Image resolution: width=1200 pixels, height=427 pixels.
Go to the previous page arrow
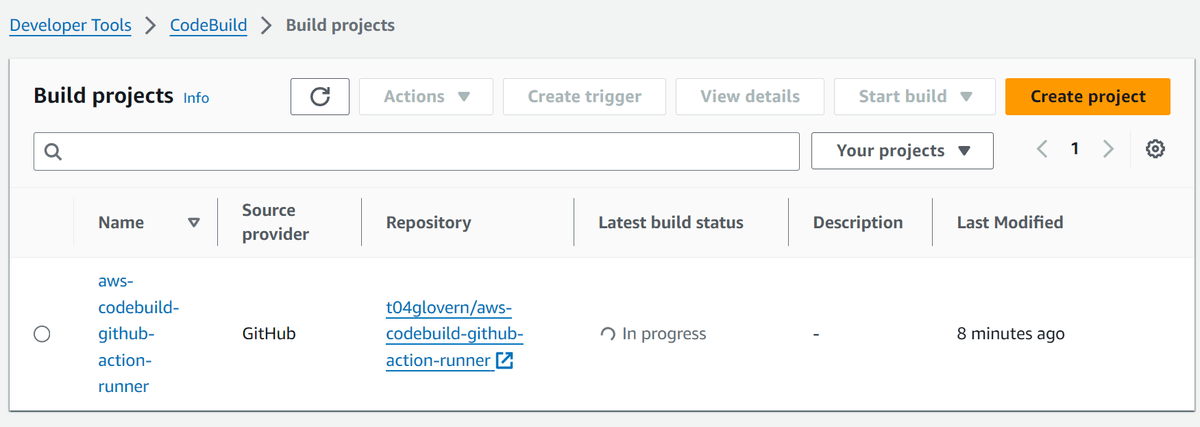pos(1042,150)
